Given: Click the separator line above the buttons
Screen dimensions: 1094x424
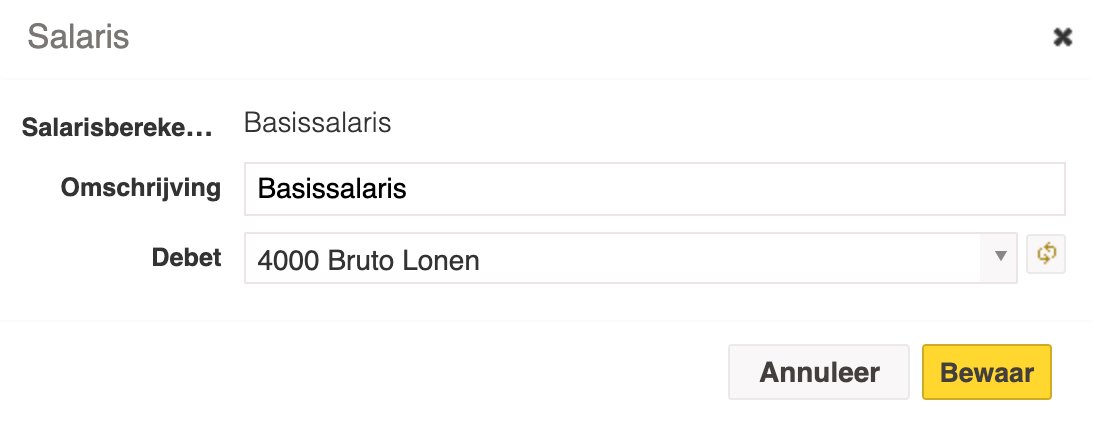Looking at the screenshot, I should (547, 321).
